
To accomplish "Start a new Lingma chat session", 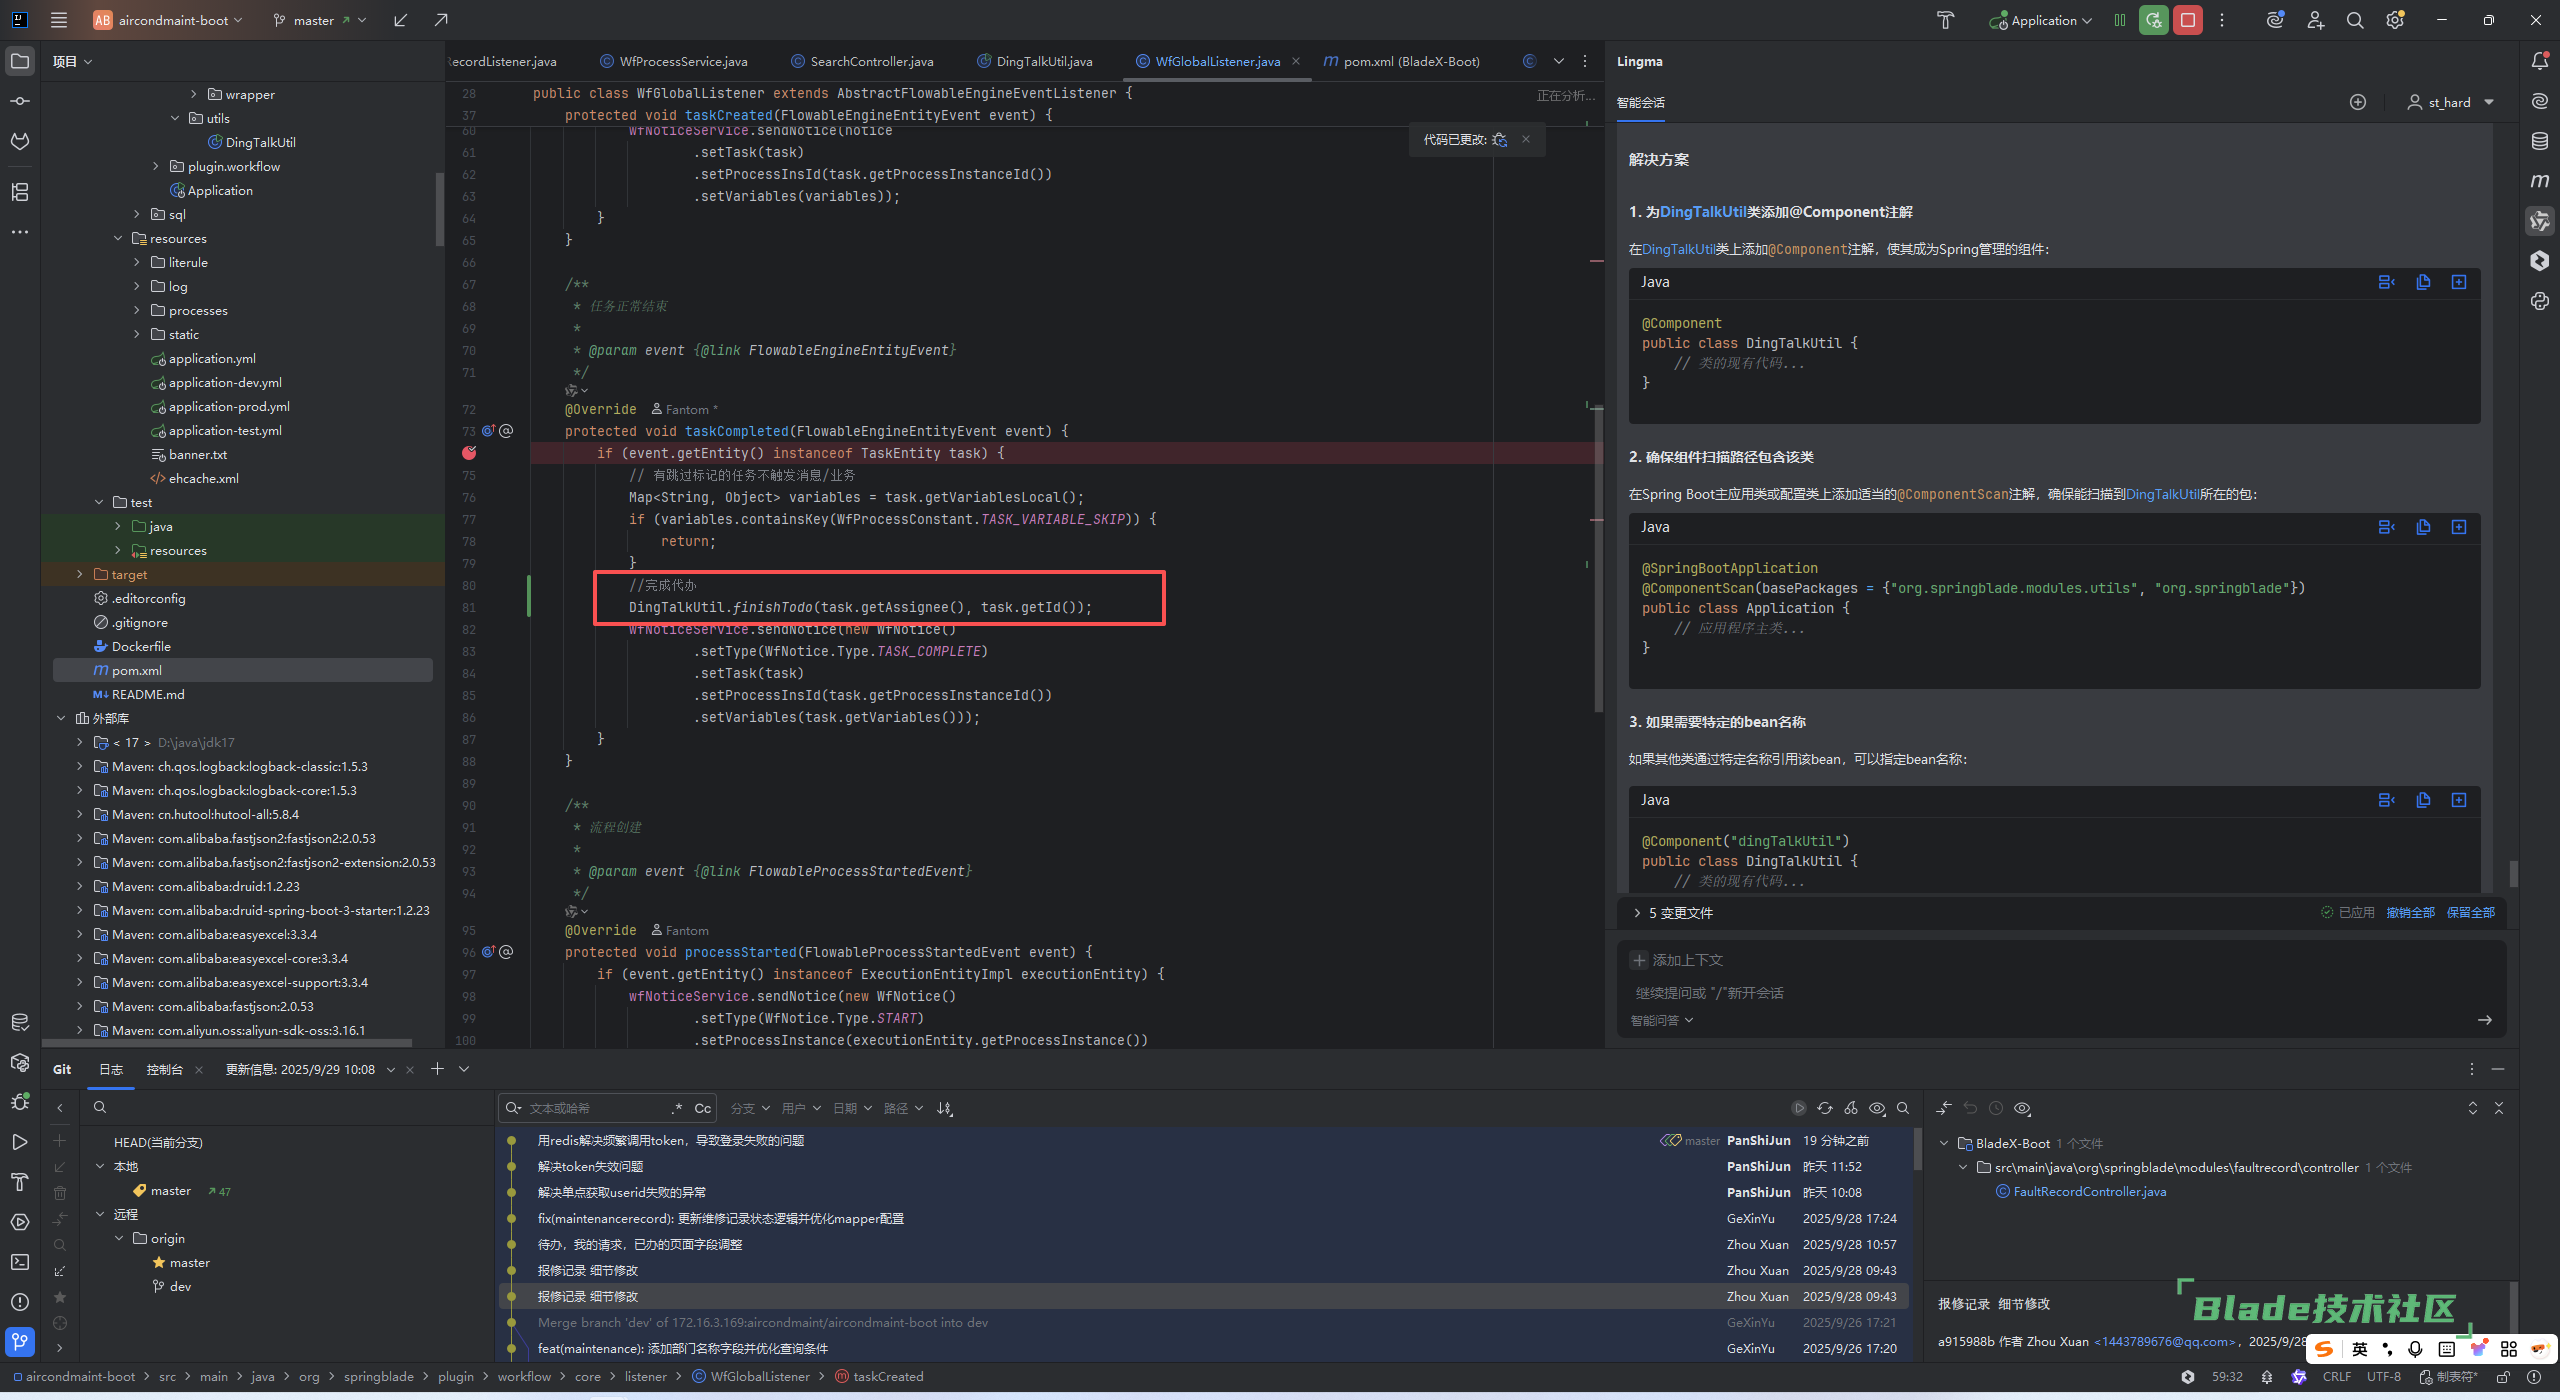I will 2358,102.
